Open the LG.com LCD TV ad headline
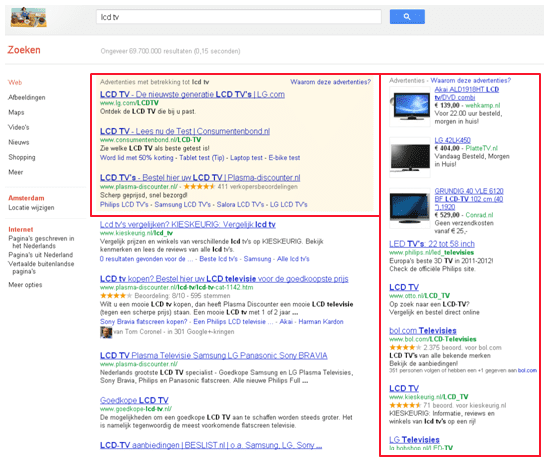Image resolution: width=545 pixels, height=462 pixels. 192,95
